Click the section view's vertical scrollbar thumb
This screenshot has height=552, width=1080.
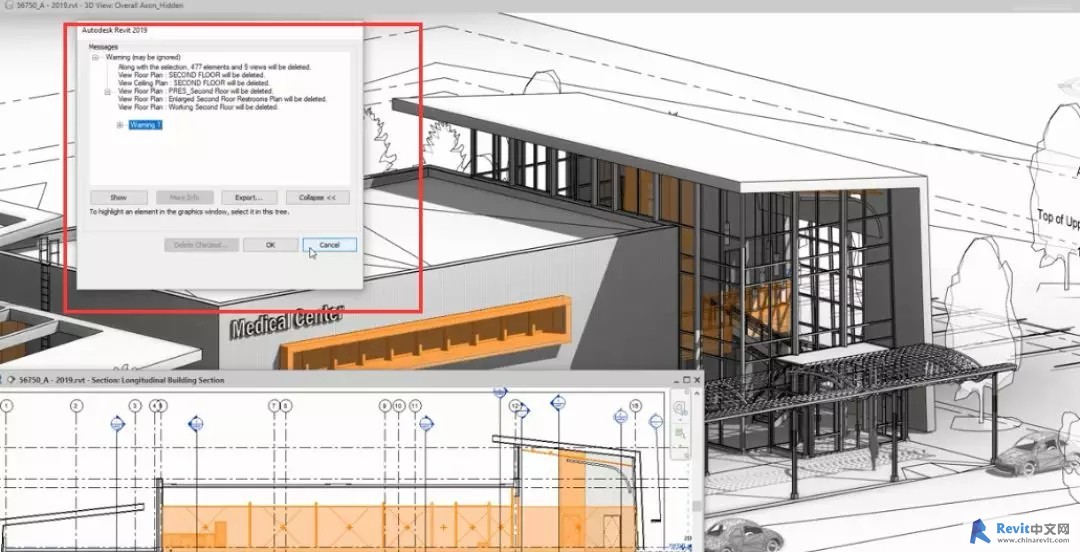tap(698, 507)
